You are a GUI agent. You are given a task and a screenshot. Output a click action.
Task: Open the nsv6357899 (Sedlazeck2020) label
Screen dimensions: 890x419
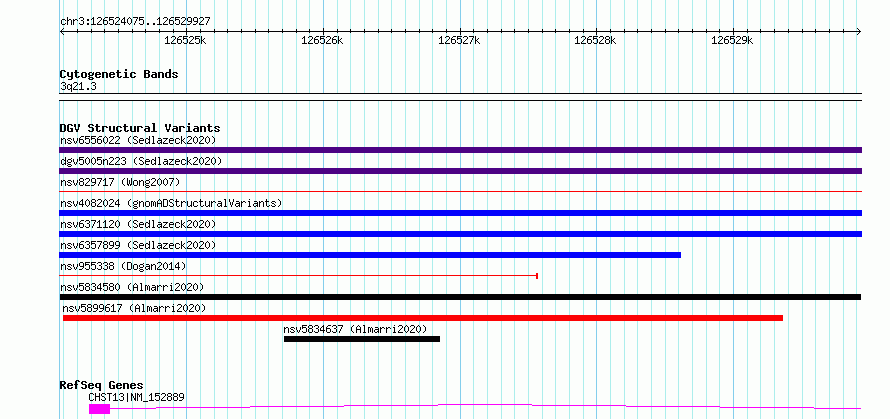138,245
